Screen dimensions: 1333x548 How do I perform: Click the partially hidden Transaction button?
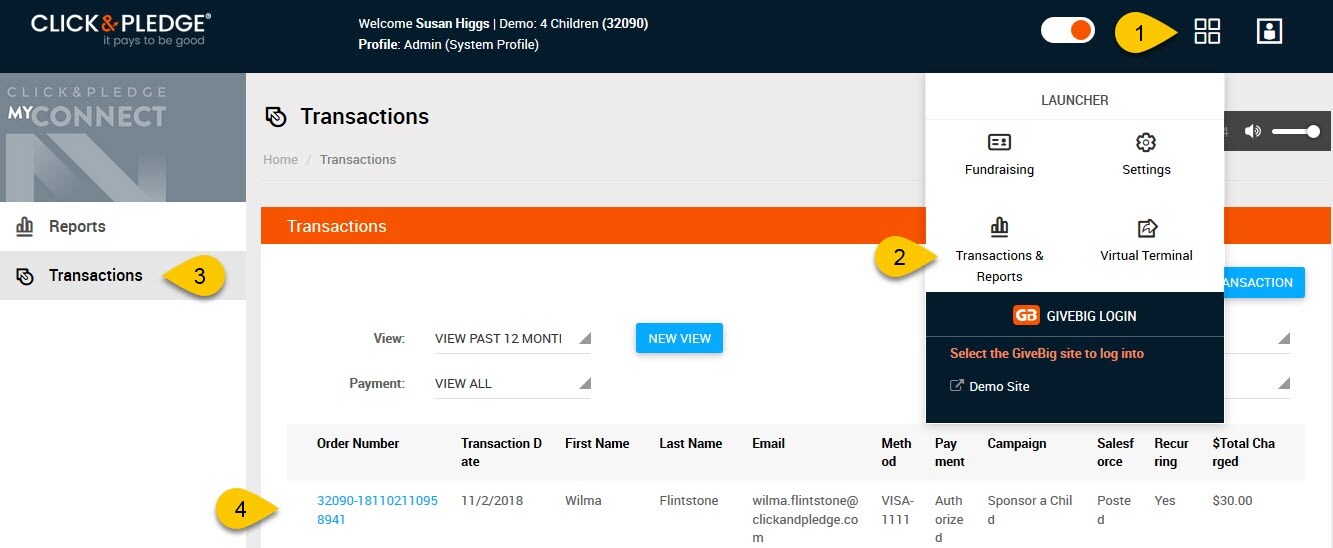1264,282
